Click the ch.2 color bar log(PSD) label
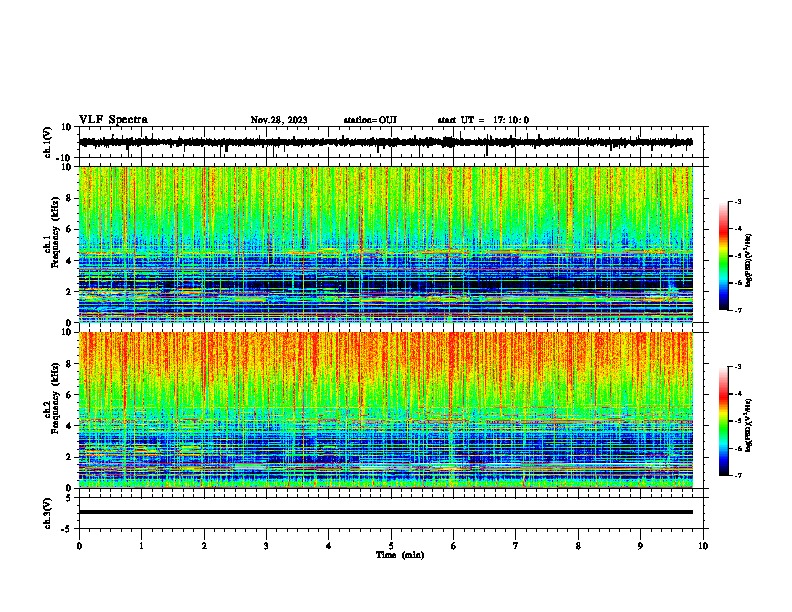This screenshot has height=612, width=792. click(749, 426)
